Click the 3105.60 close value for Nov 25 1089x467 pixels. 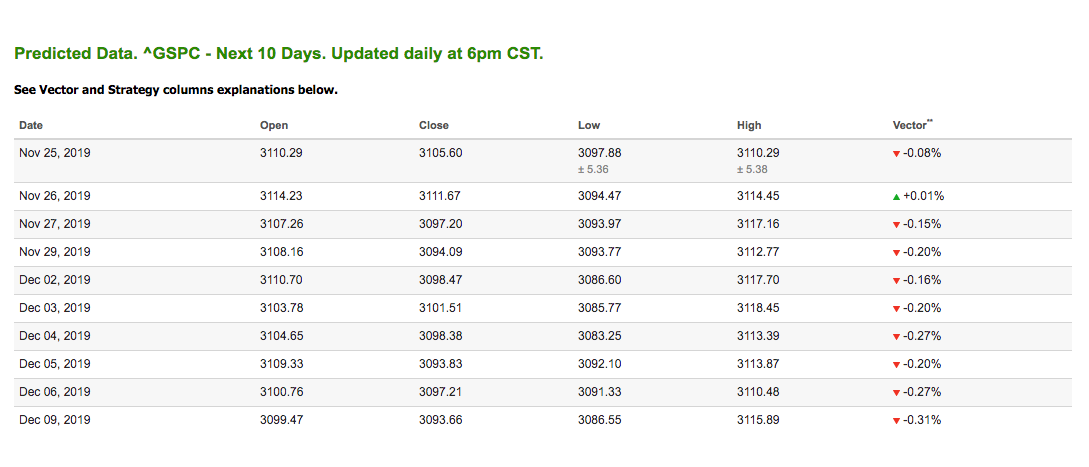click(x=440, y=153)
